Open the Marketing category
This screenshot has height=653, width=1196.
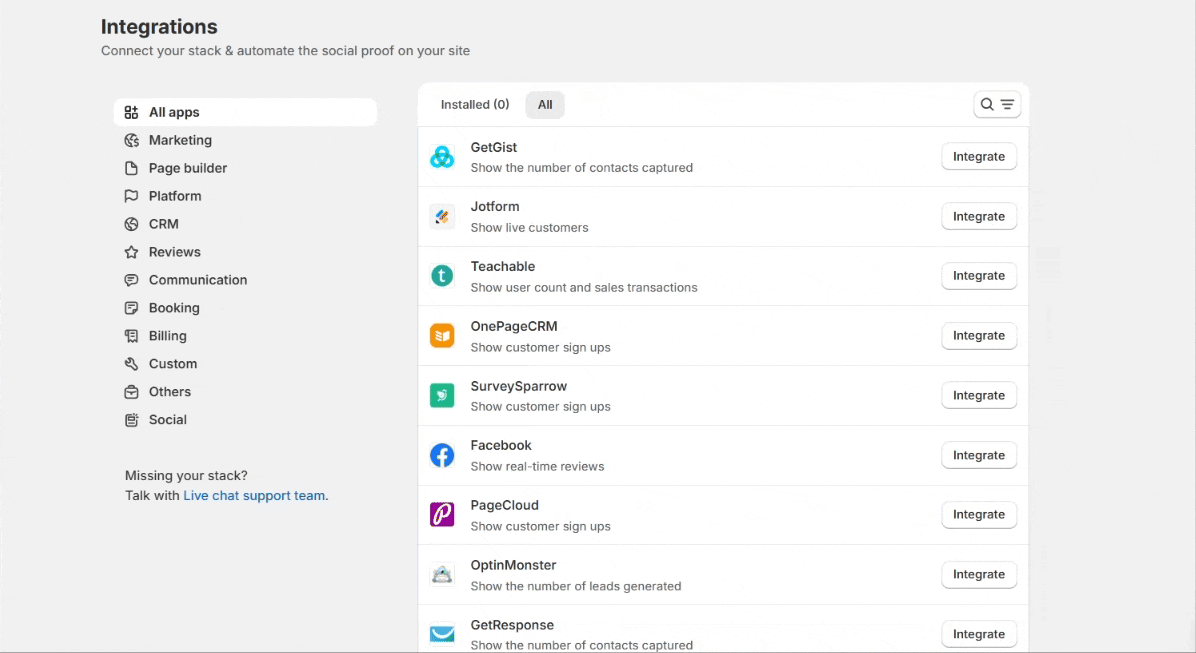coord(180,140)
